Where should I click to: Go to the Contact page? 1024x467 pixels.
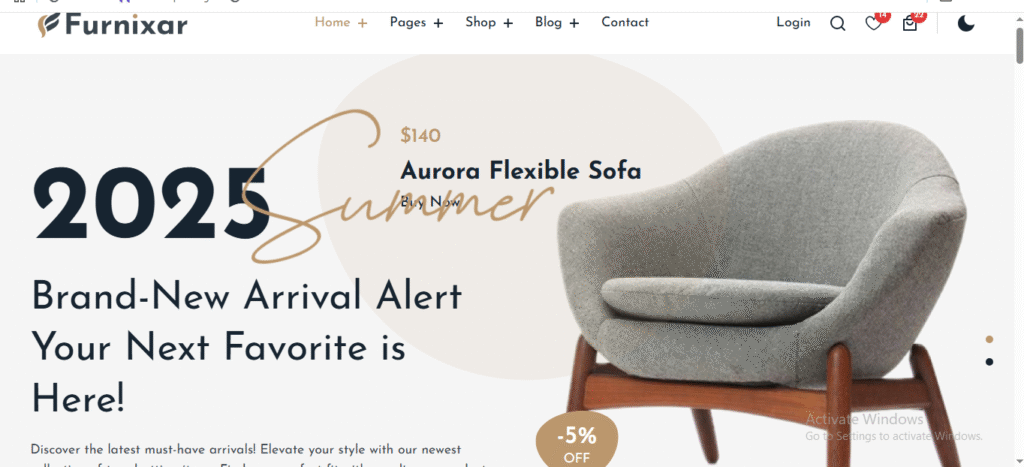(x=625, y=22)
